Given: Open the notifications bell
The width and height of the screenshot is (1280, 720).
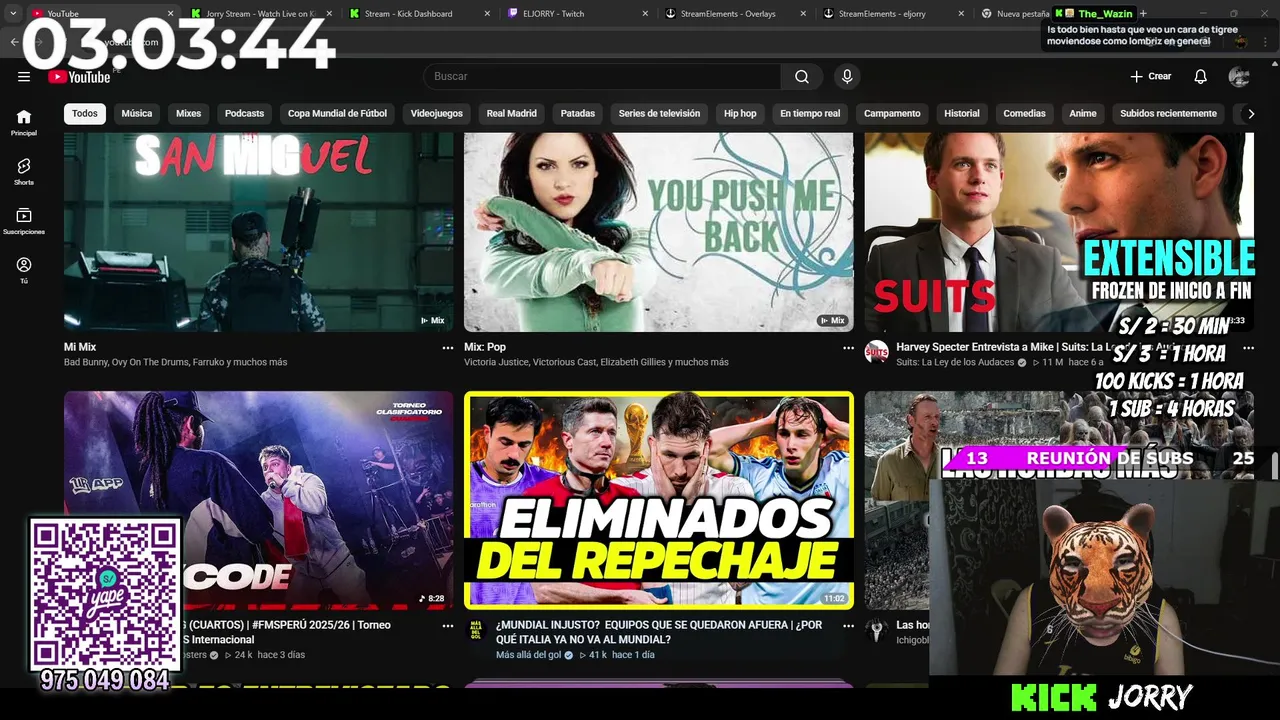Looking at the screenshot, I should (x=1200, y=77).
